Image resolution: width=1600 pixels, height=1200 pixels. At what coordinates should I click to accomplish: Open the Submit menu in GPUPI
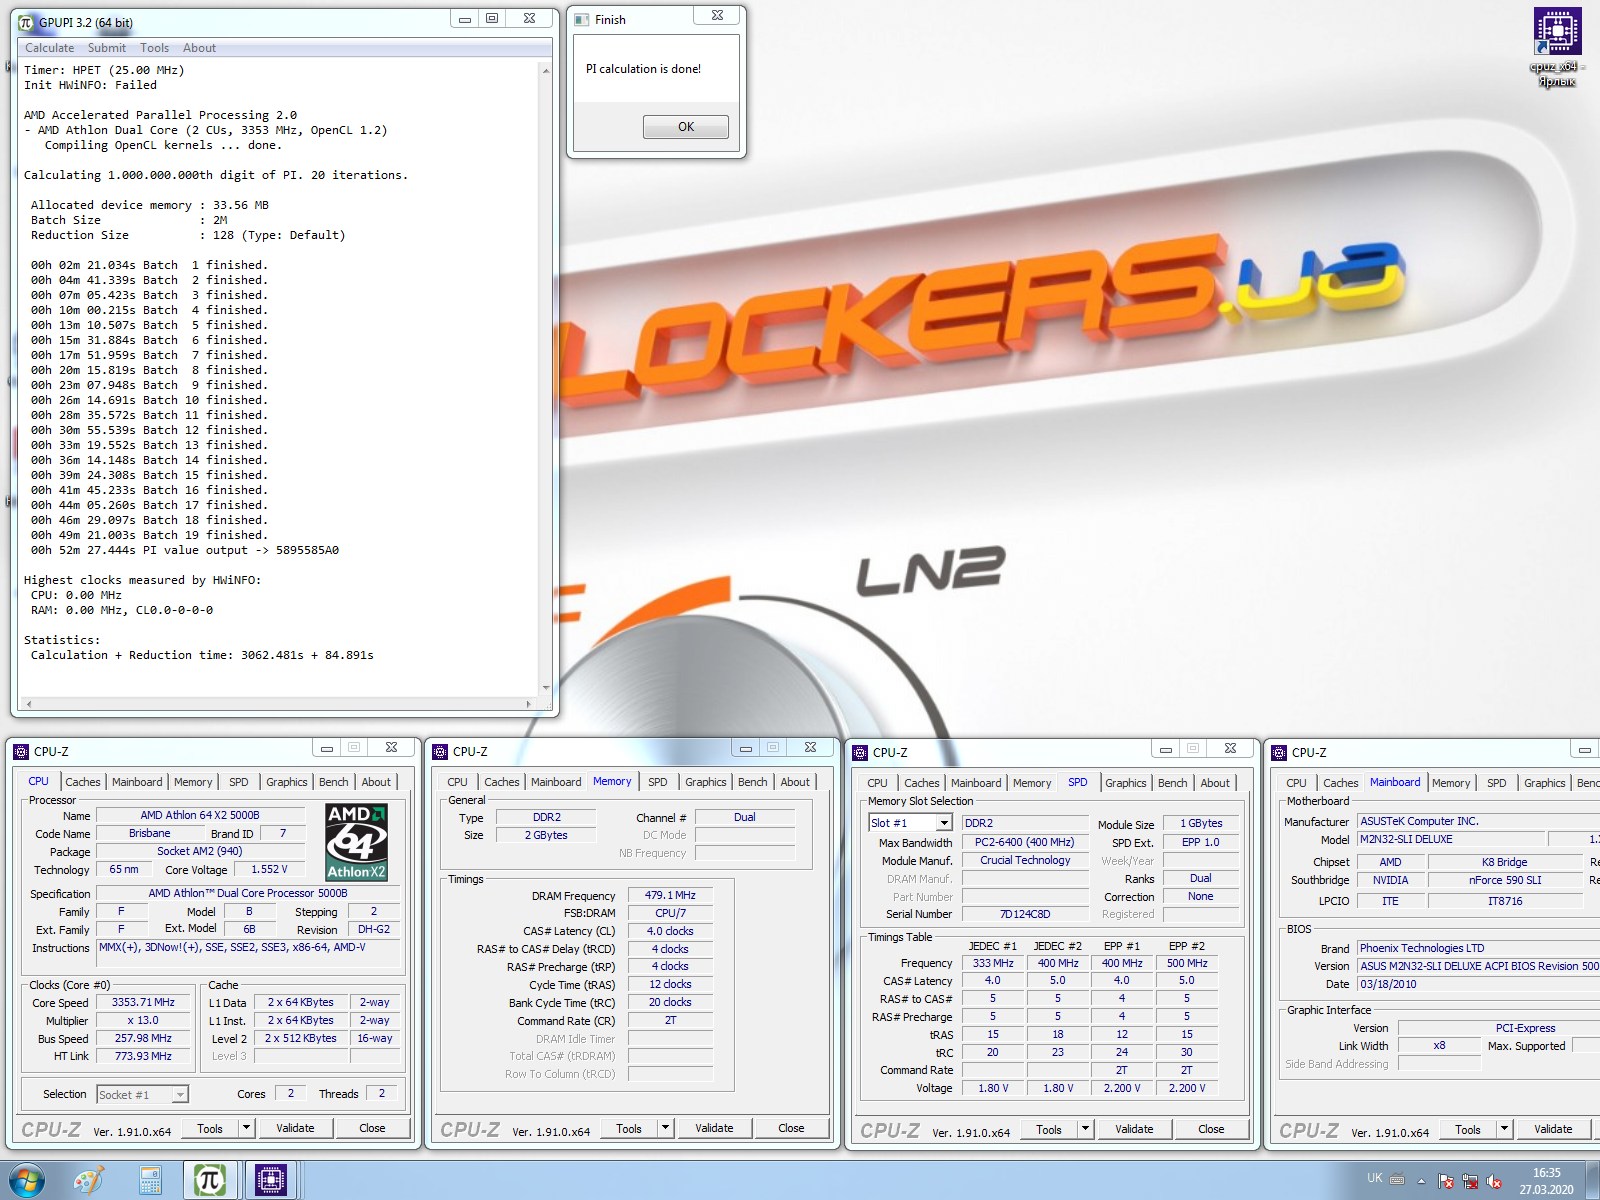107,48
